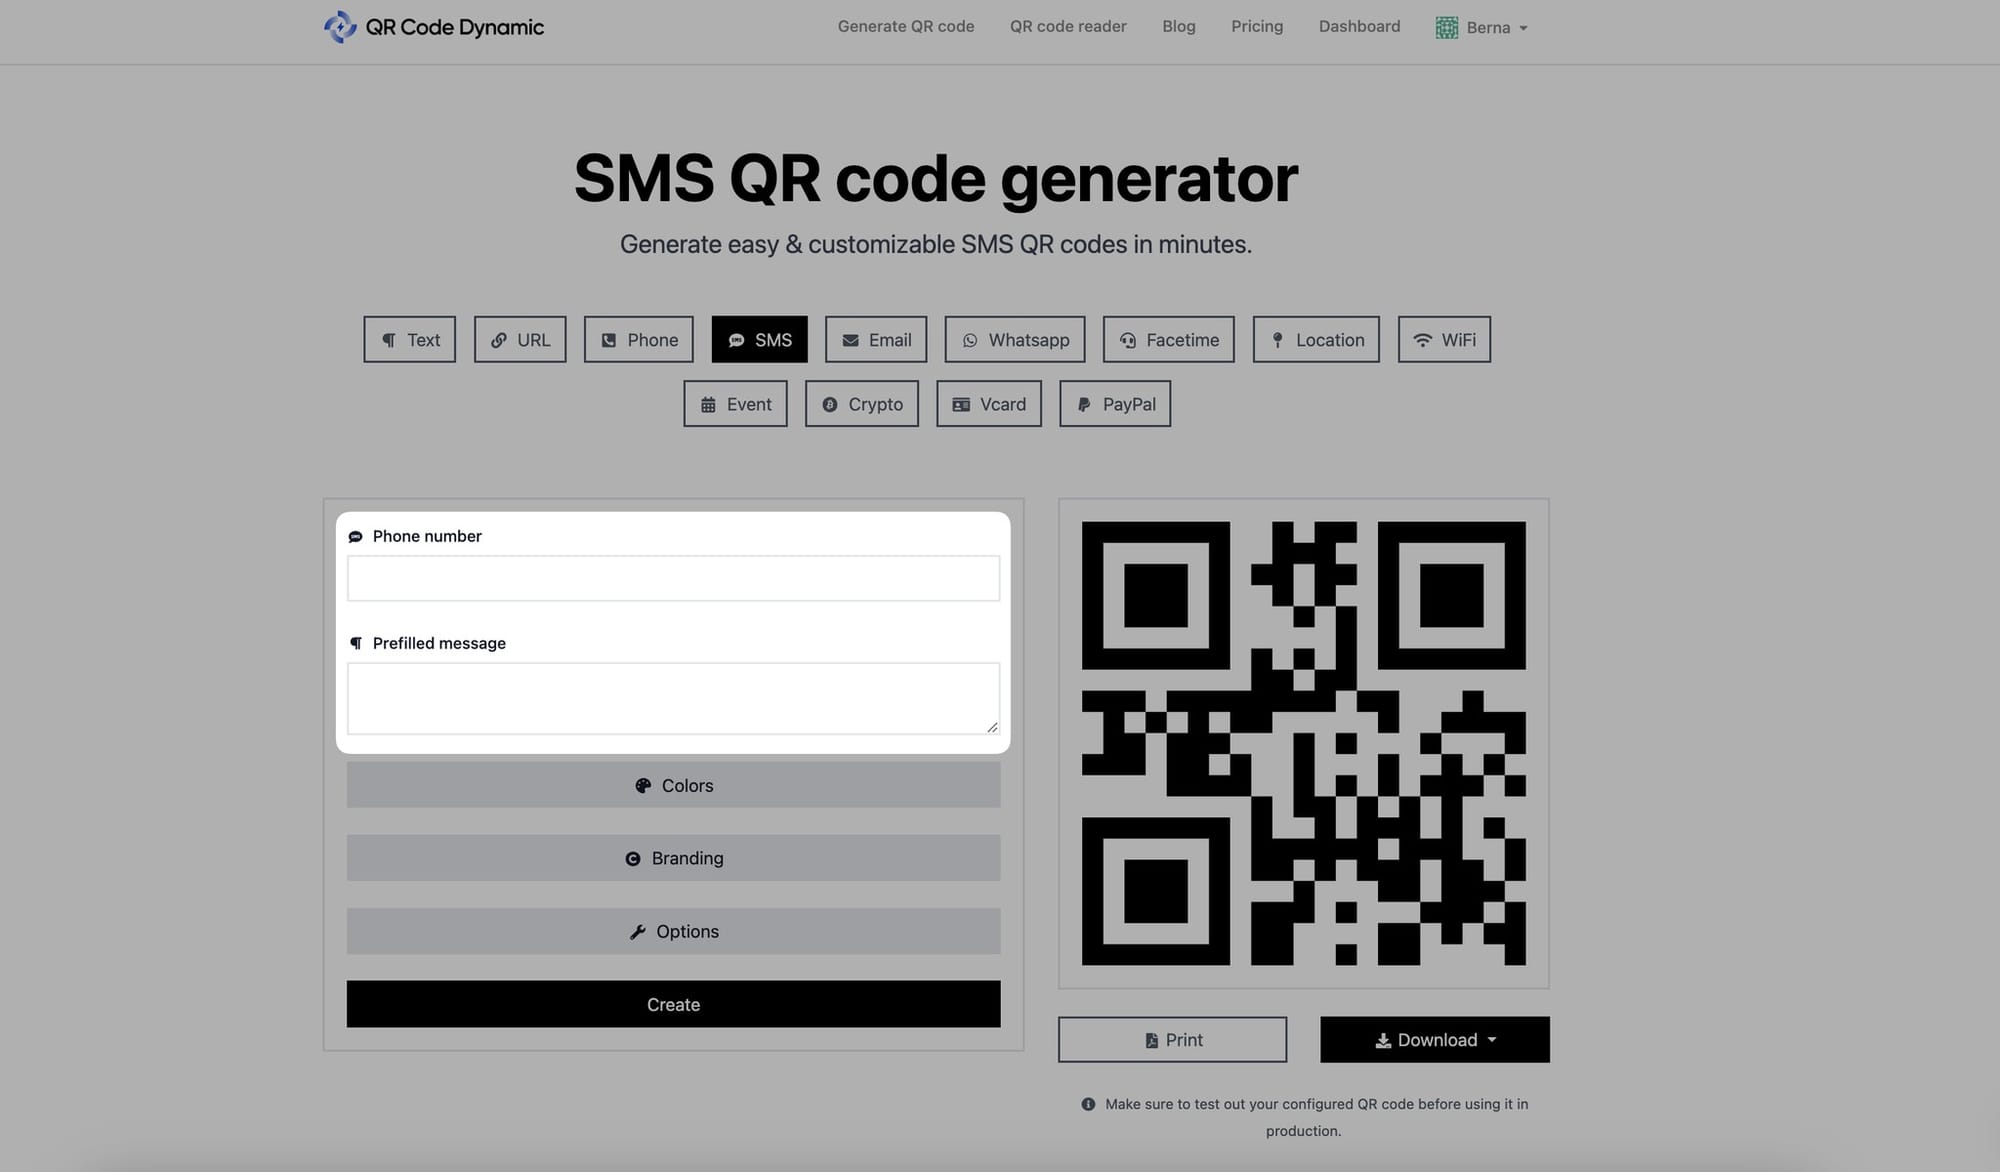Navigate to the Pricing page

coord(1258,27)
